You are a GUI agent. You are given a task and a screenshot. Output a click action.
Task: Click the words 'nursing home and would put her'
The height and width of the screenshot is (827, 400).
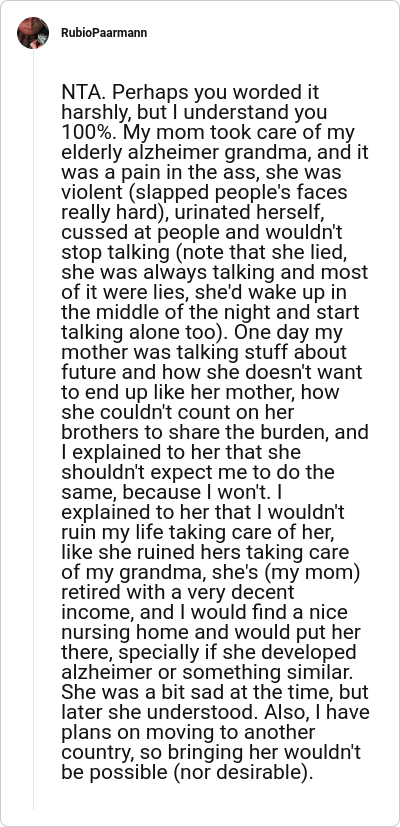(211, 634)
